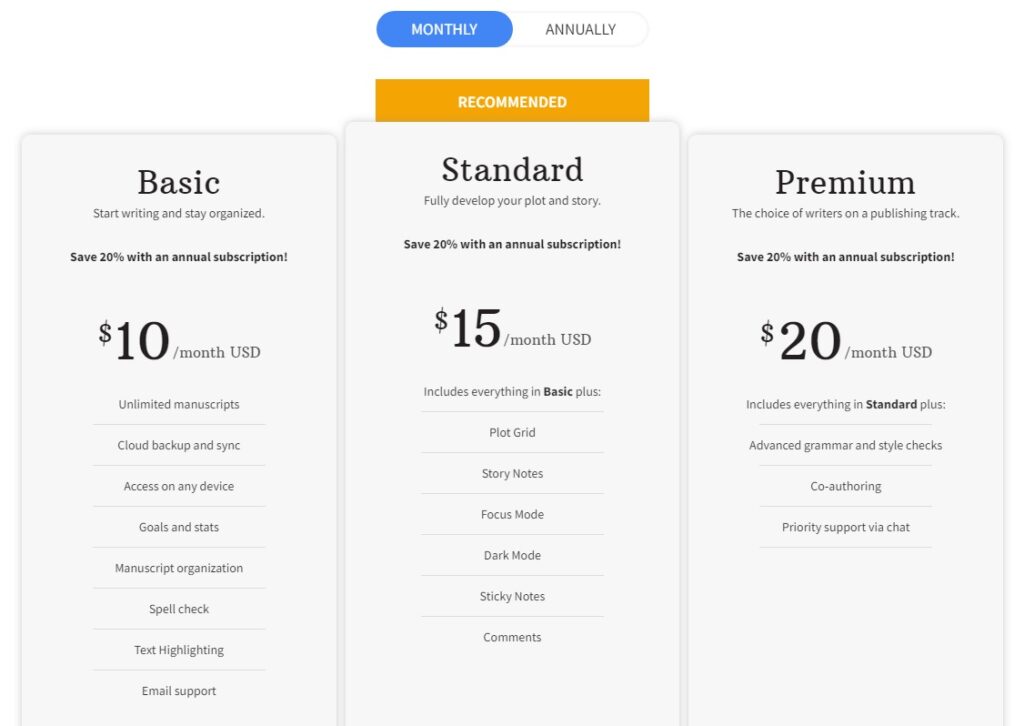The image size is (1024, 726).
Task: Click the Cloud backup and sync feature
Action: tap(179, 446)
